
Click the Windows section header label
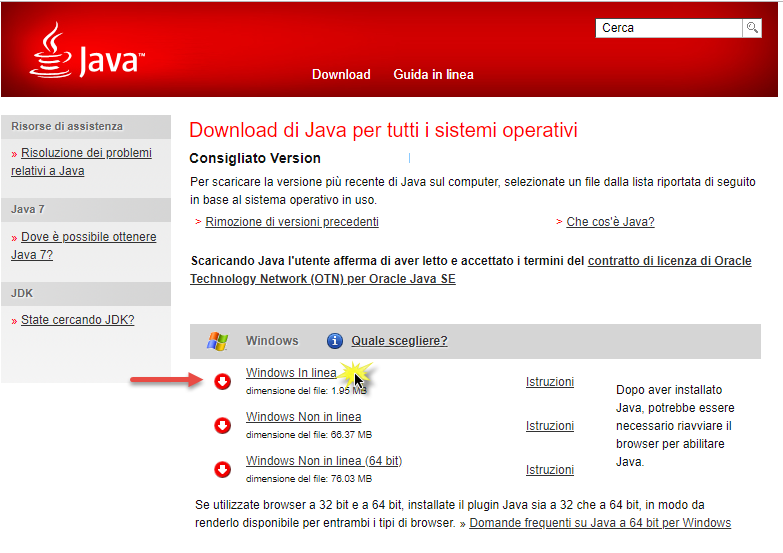click(x=272, y=341)
